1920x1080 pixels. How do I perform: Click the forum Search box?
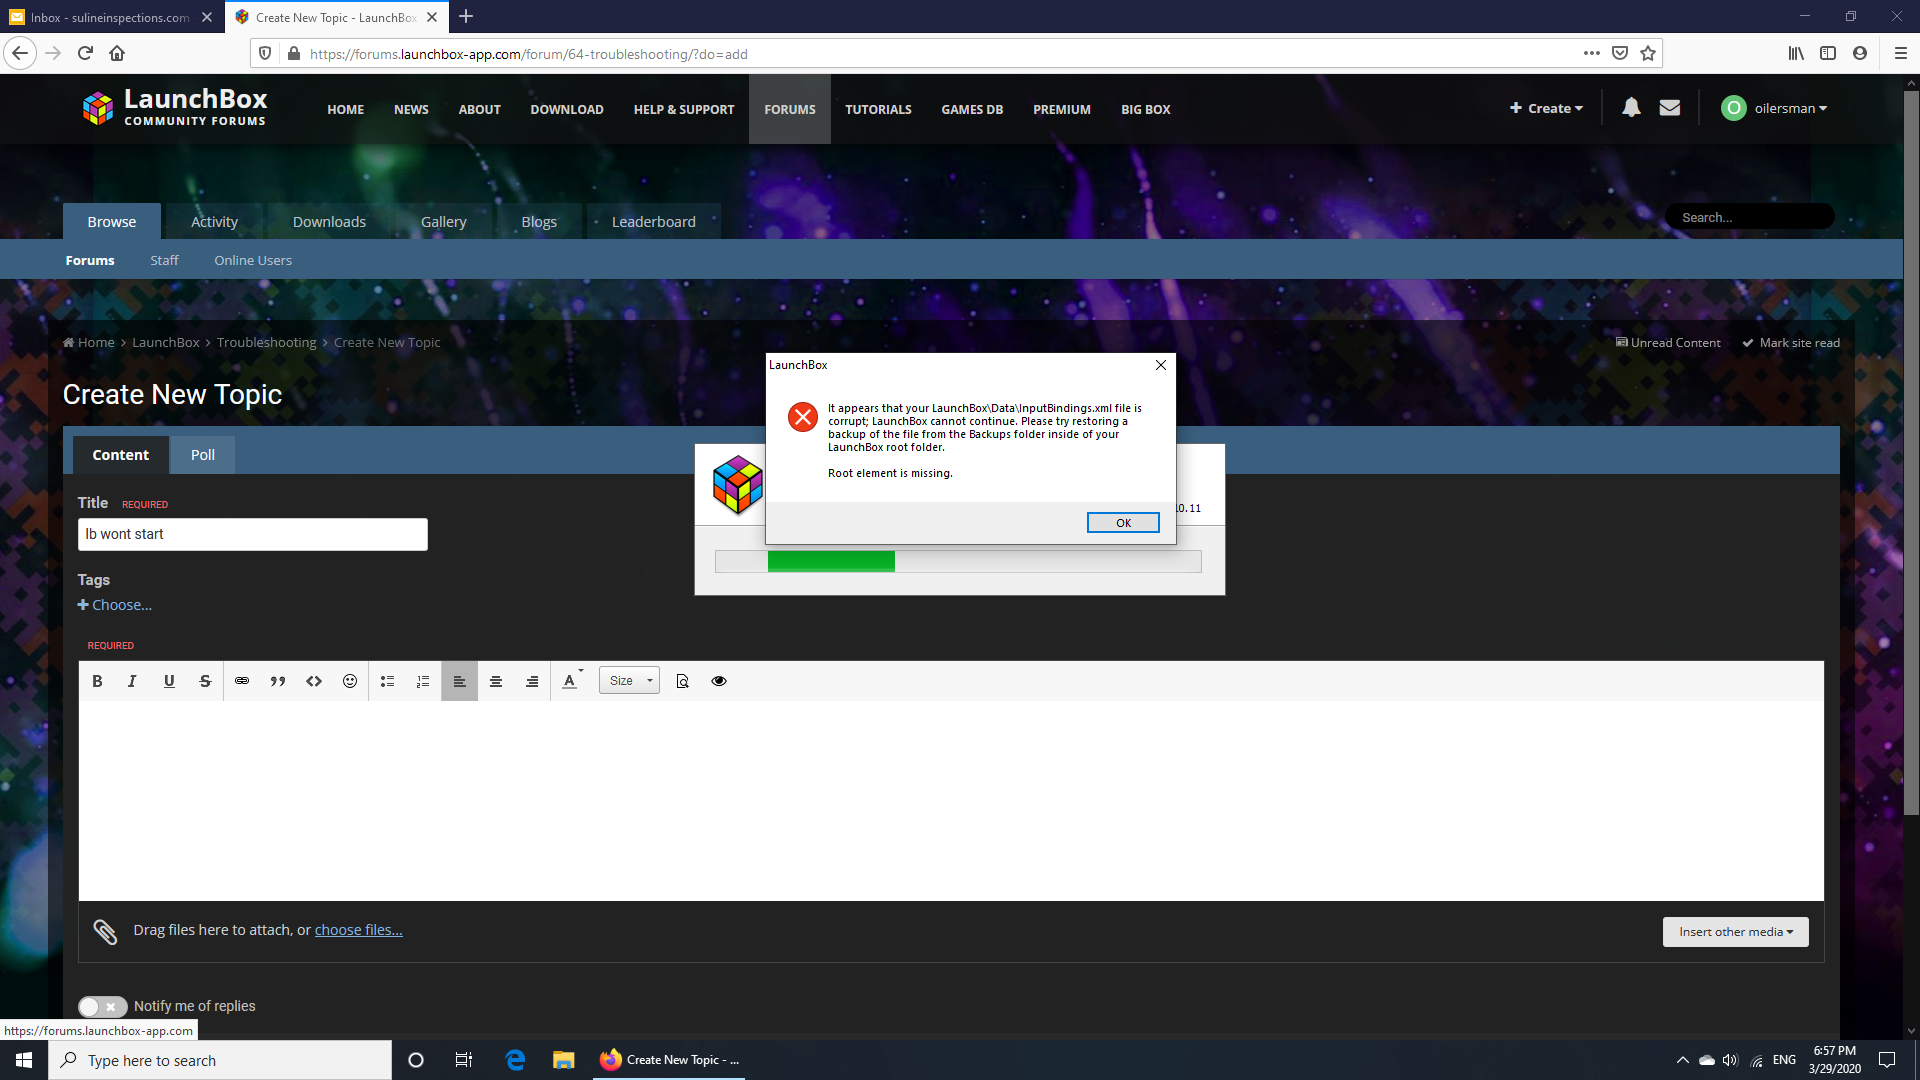point(1749,217)
